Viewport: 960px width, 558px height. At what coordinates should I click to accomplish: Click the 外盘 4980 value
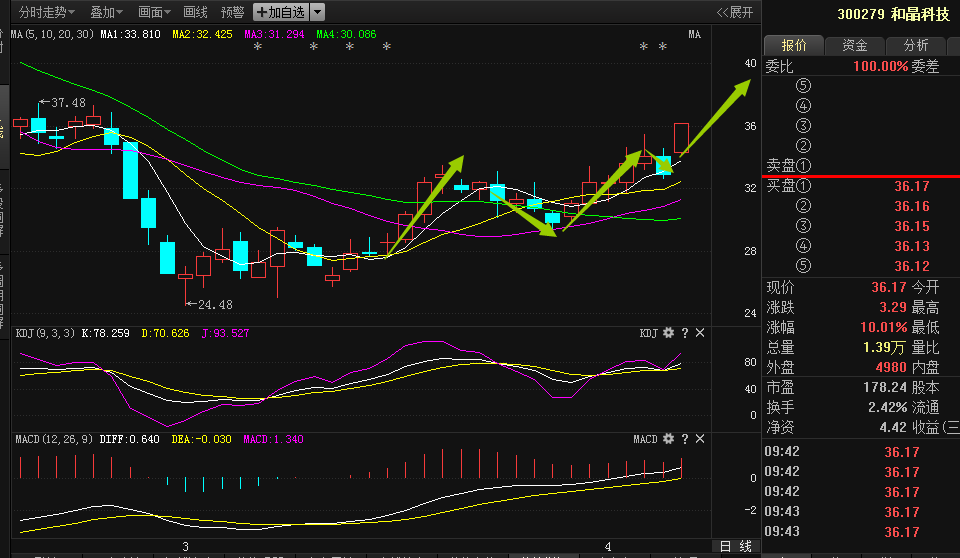[x=891, y=368]
